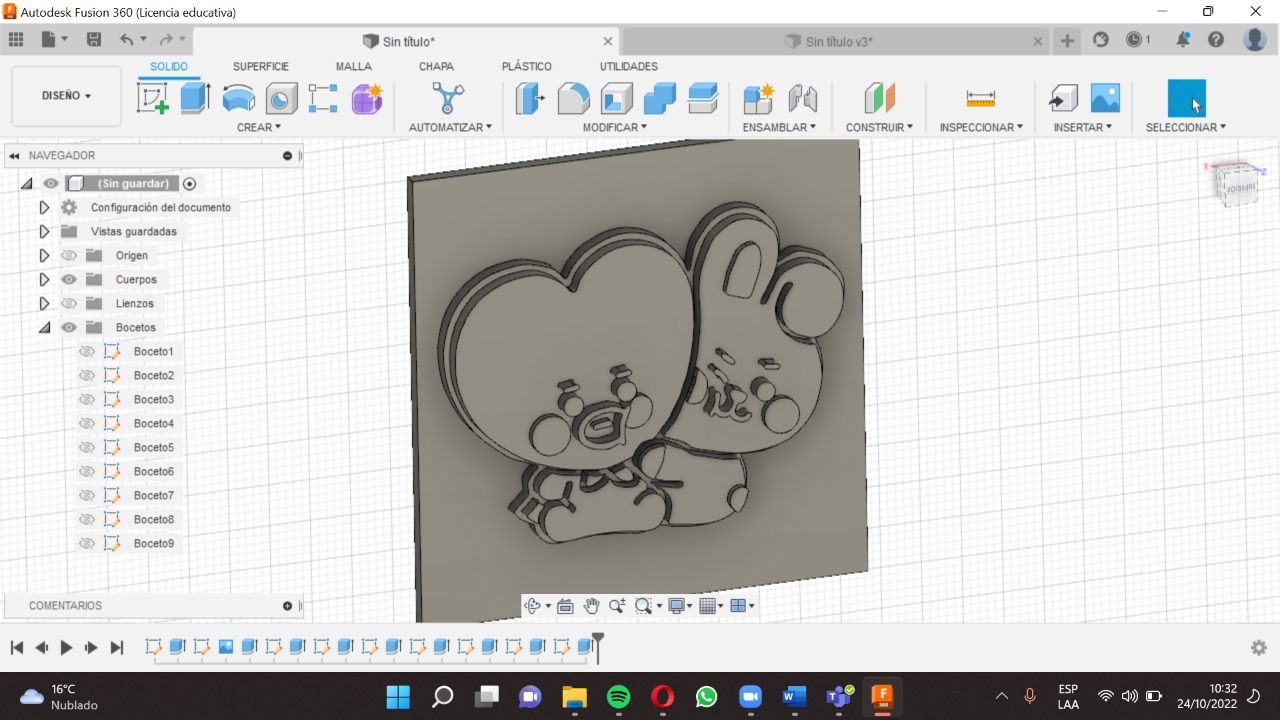Show Boceto9 sketch with eye icon
Viewport: 1280px width, 720px height.
[x=87, y=544]
